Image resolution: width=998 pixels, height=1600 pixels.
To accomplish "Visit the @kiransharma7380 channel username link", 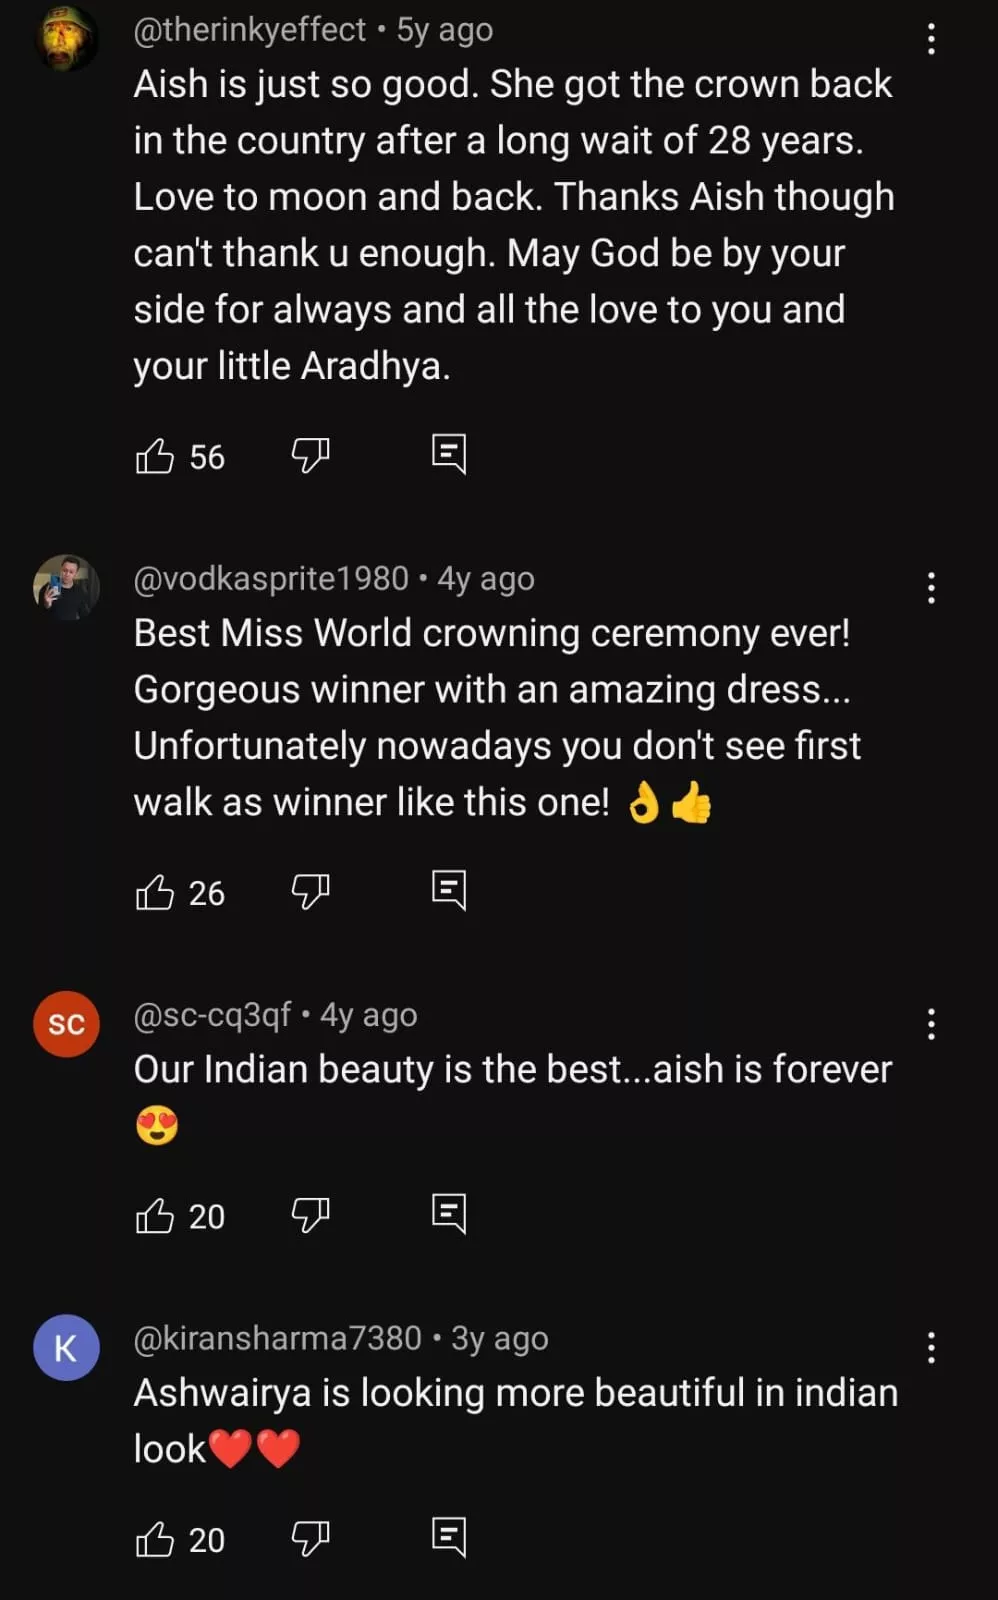I will click(277, 1338).
